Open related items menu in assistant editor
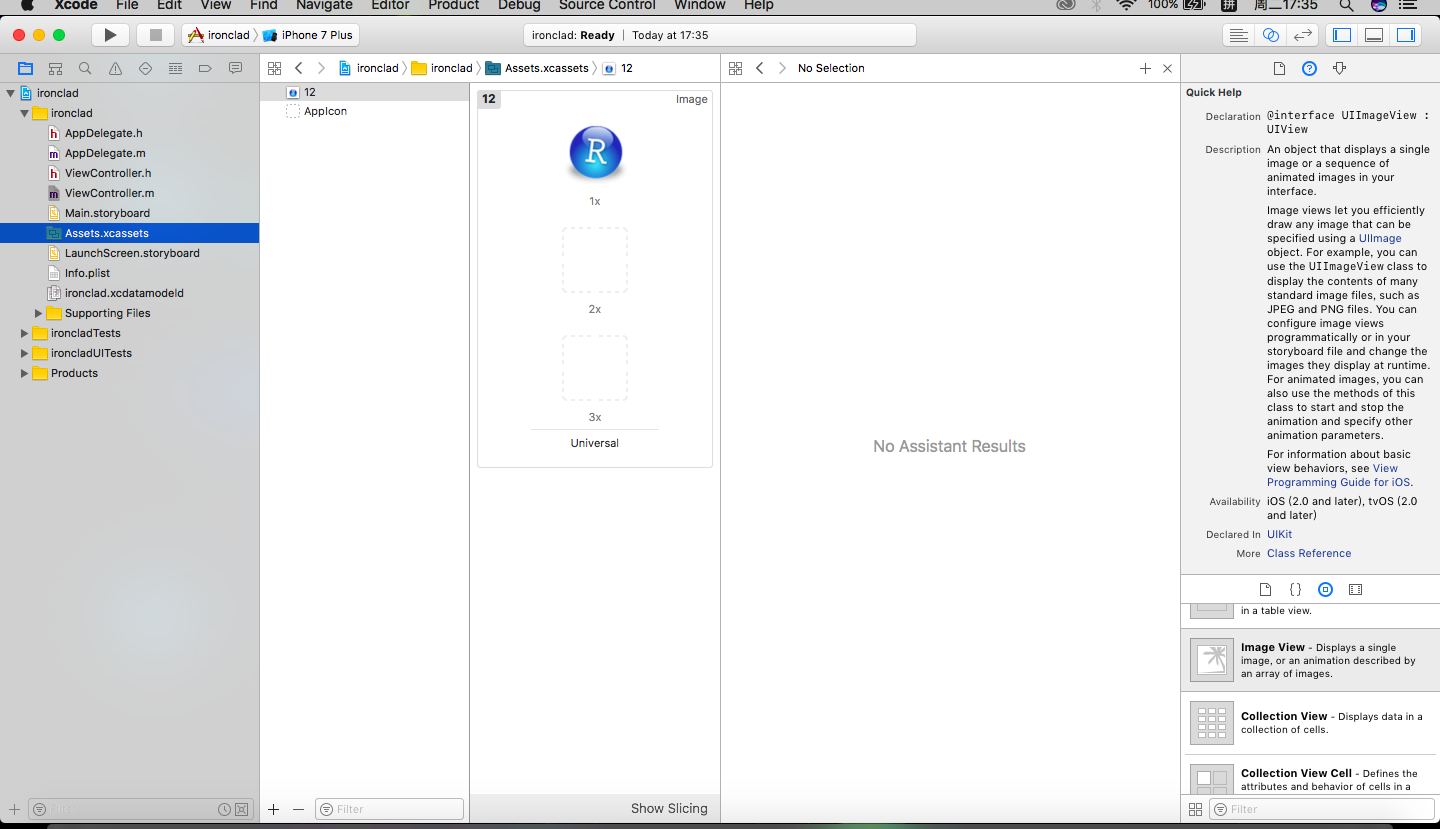This screenshot has height=829, width=1440. [735, 68]
